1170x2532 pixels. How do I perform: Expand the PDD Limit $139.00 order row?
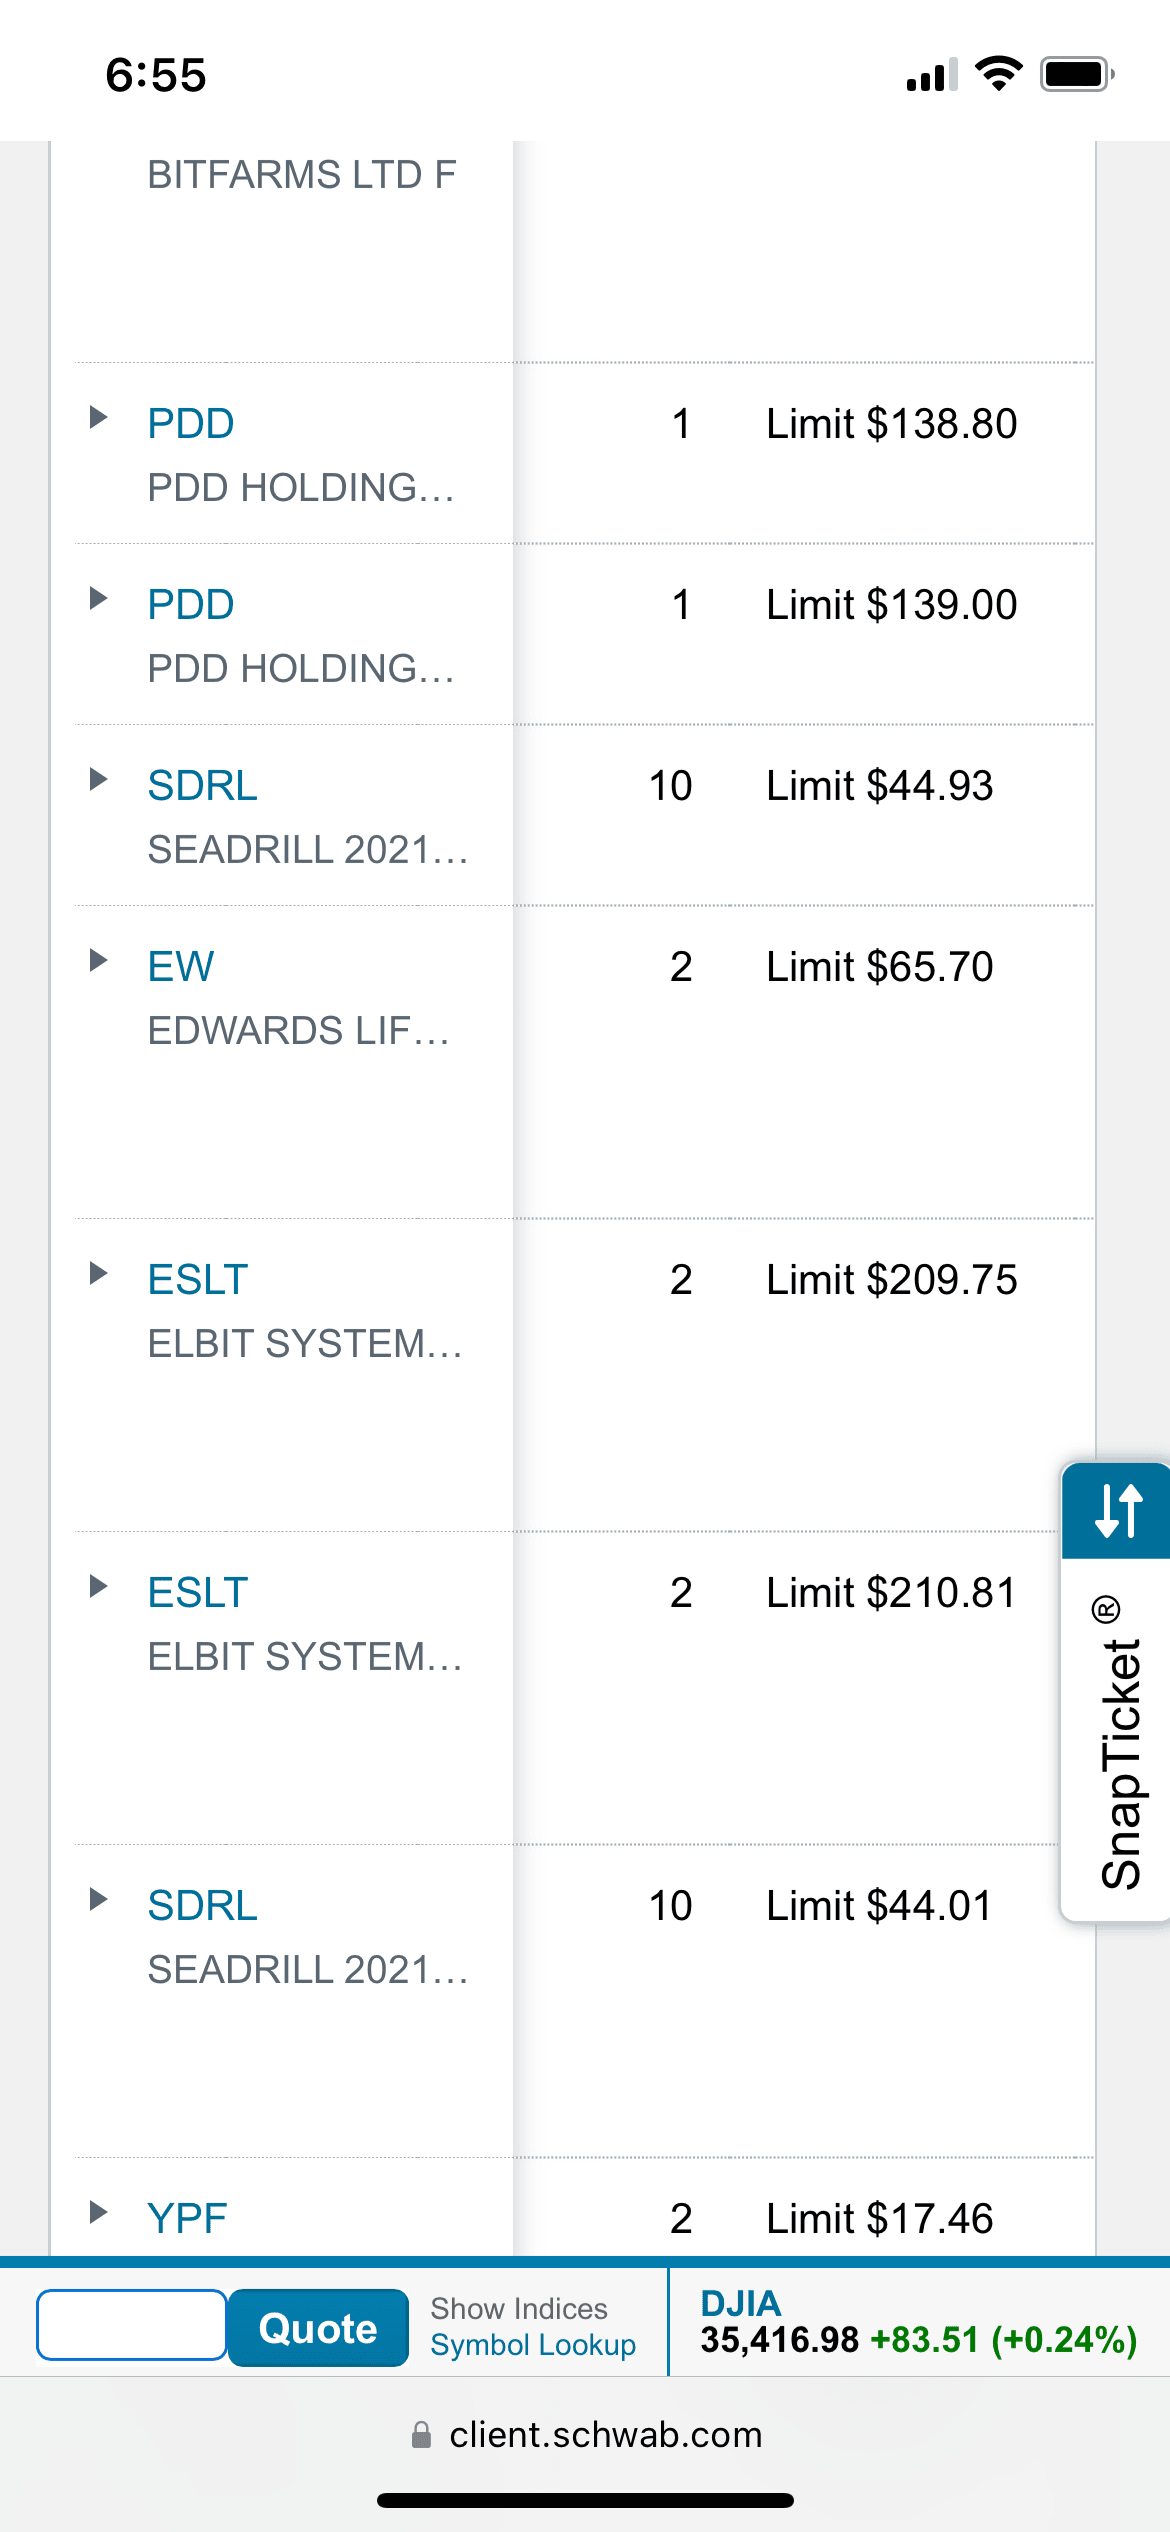(98, 598)
